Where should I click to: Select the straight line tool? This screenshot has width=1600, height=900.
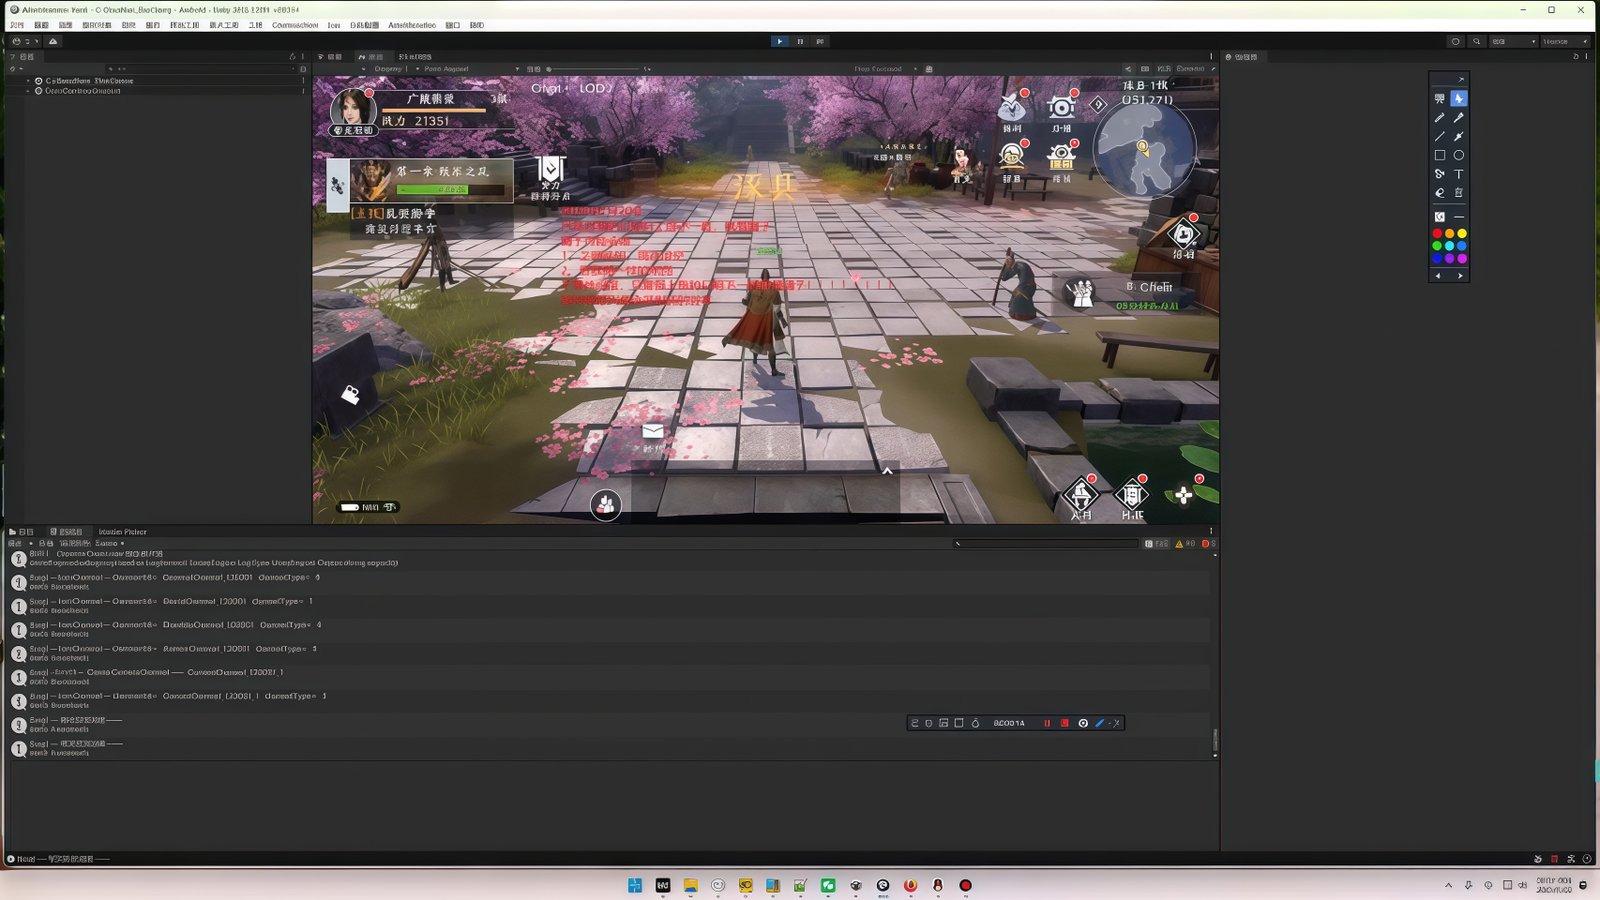[x=1439, y=136]
